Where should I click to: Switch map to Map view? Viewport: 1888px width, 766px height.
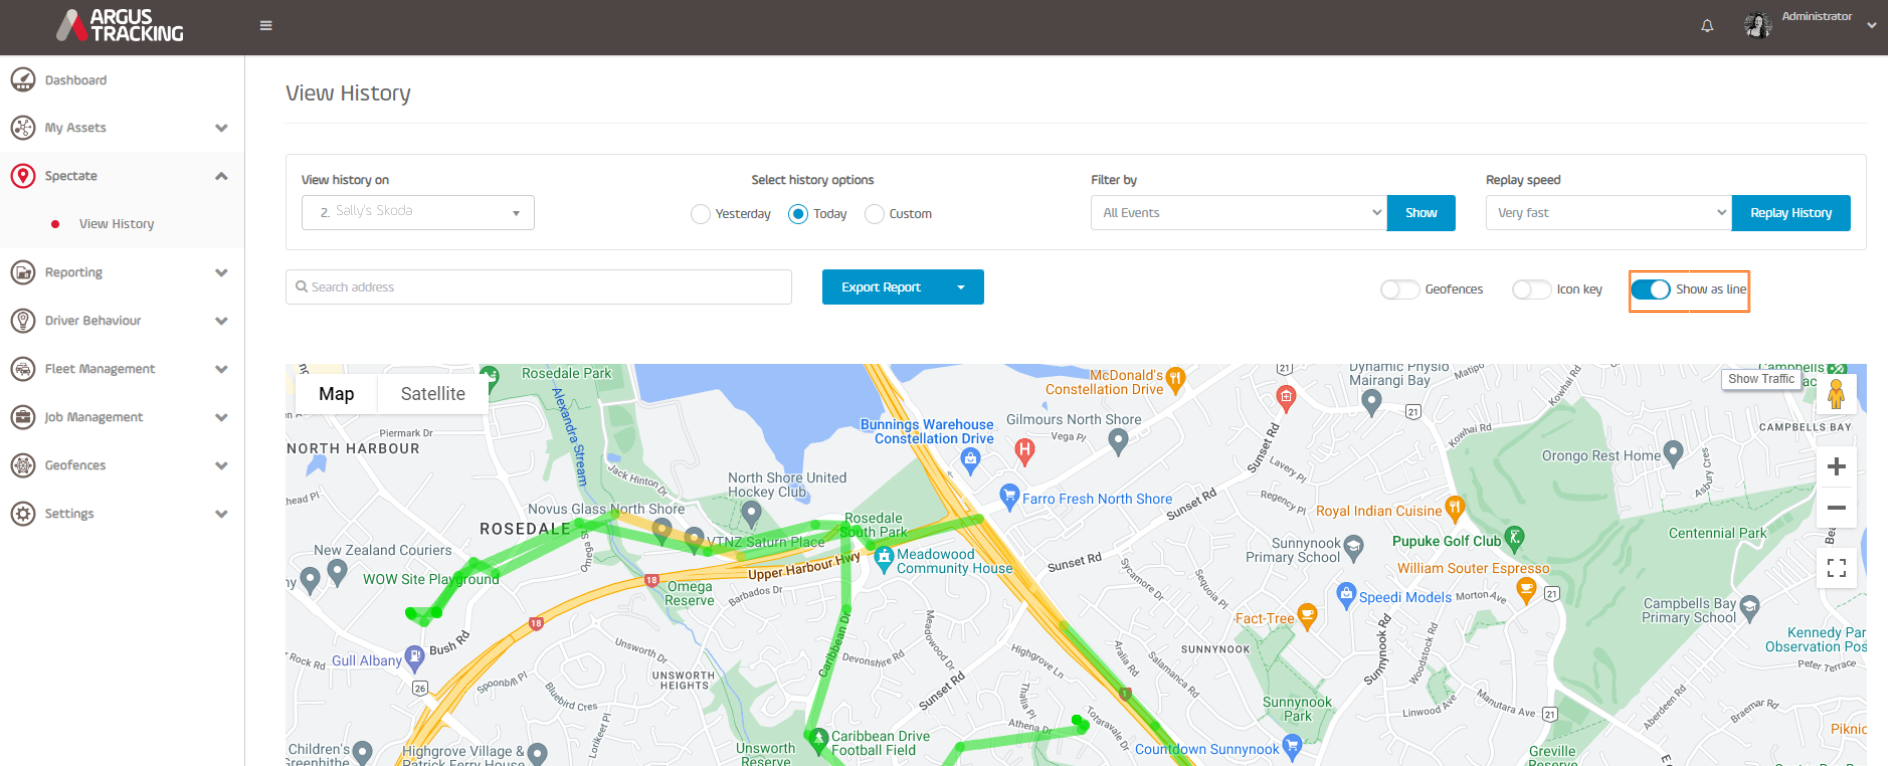click(x=336, y=394)
